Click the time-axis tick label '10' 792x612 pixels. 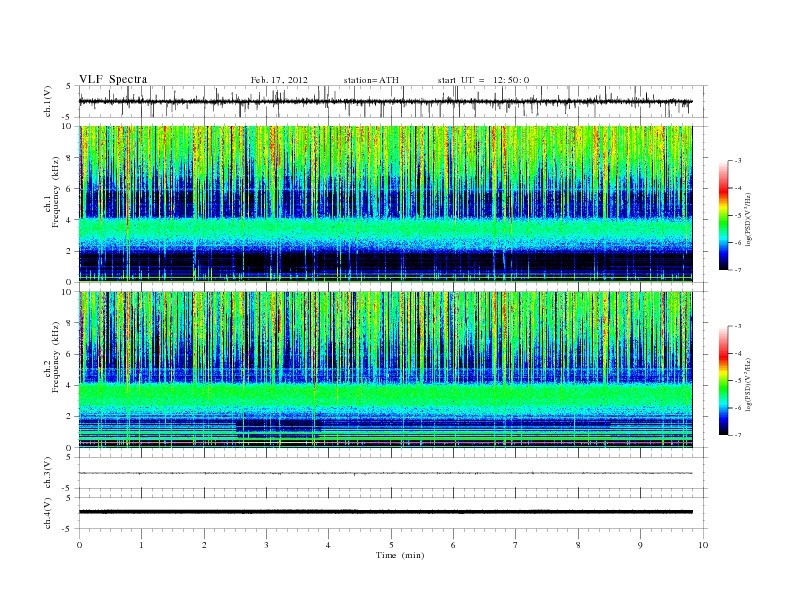pos(703,545)
